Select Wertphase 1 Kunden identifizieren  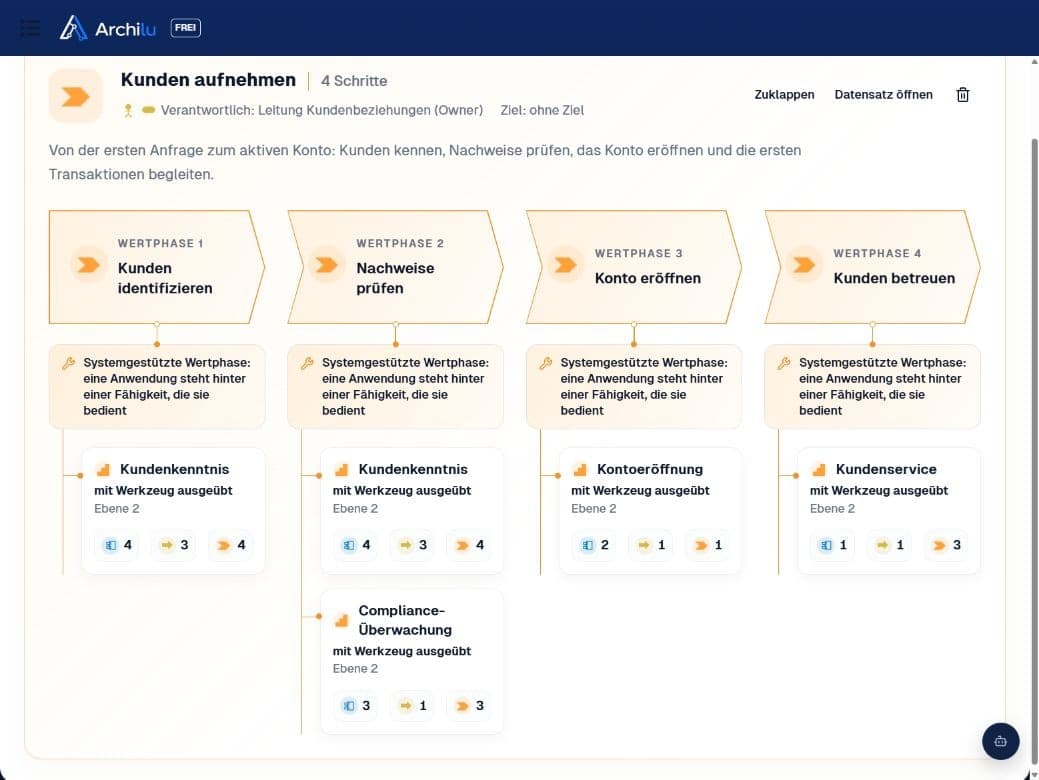(157, 267)
